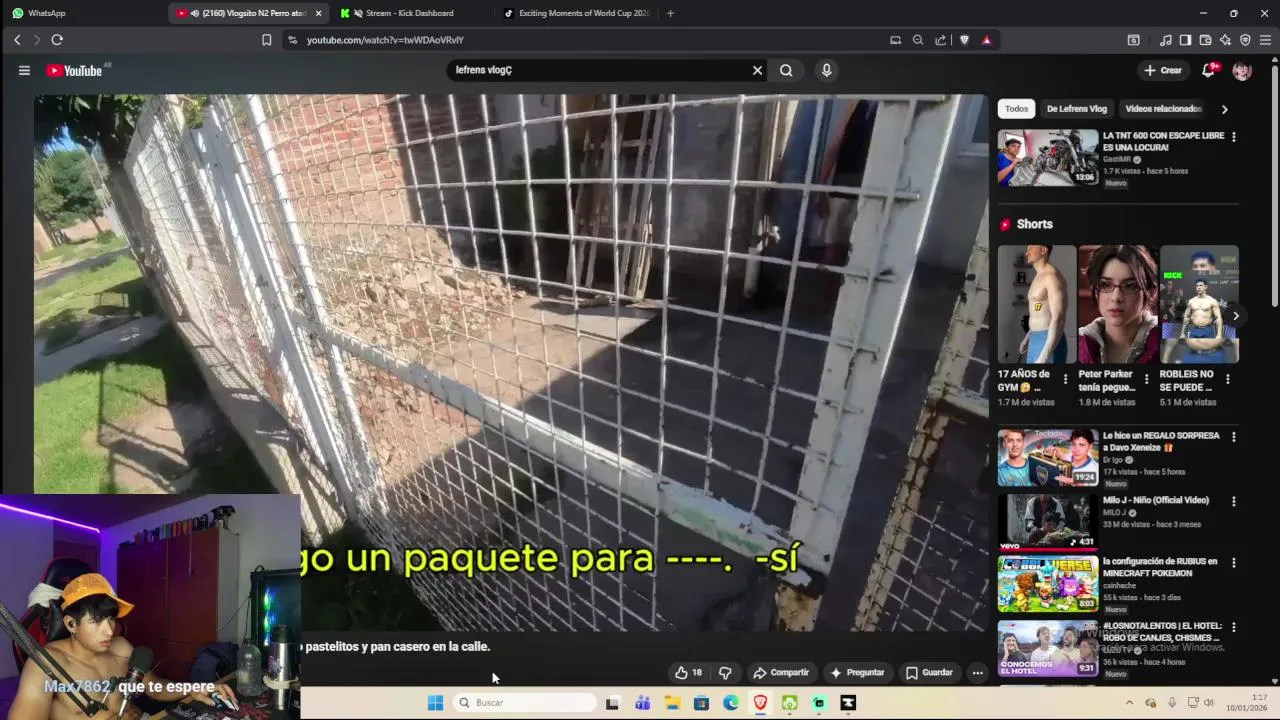
Task: Click share icon in address bar
Action: [x=941, y=40]
